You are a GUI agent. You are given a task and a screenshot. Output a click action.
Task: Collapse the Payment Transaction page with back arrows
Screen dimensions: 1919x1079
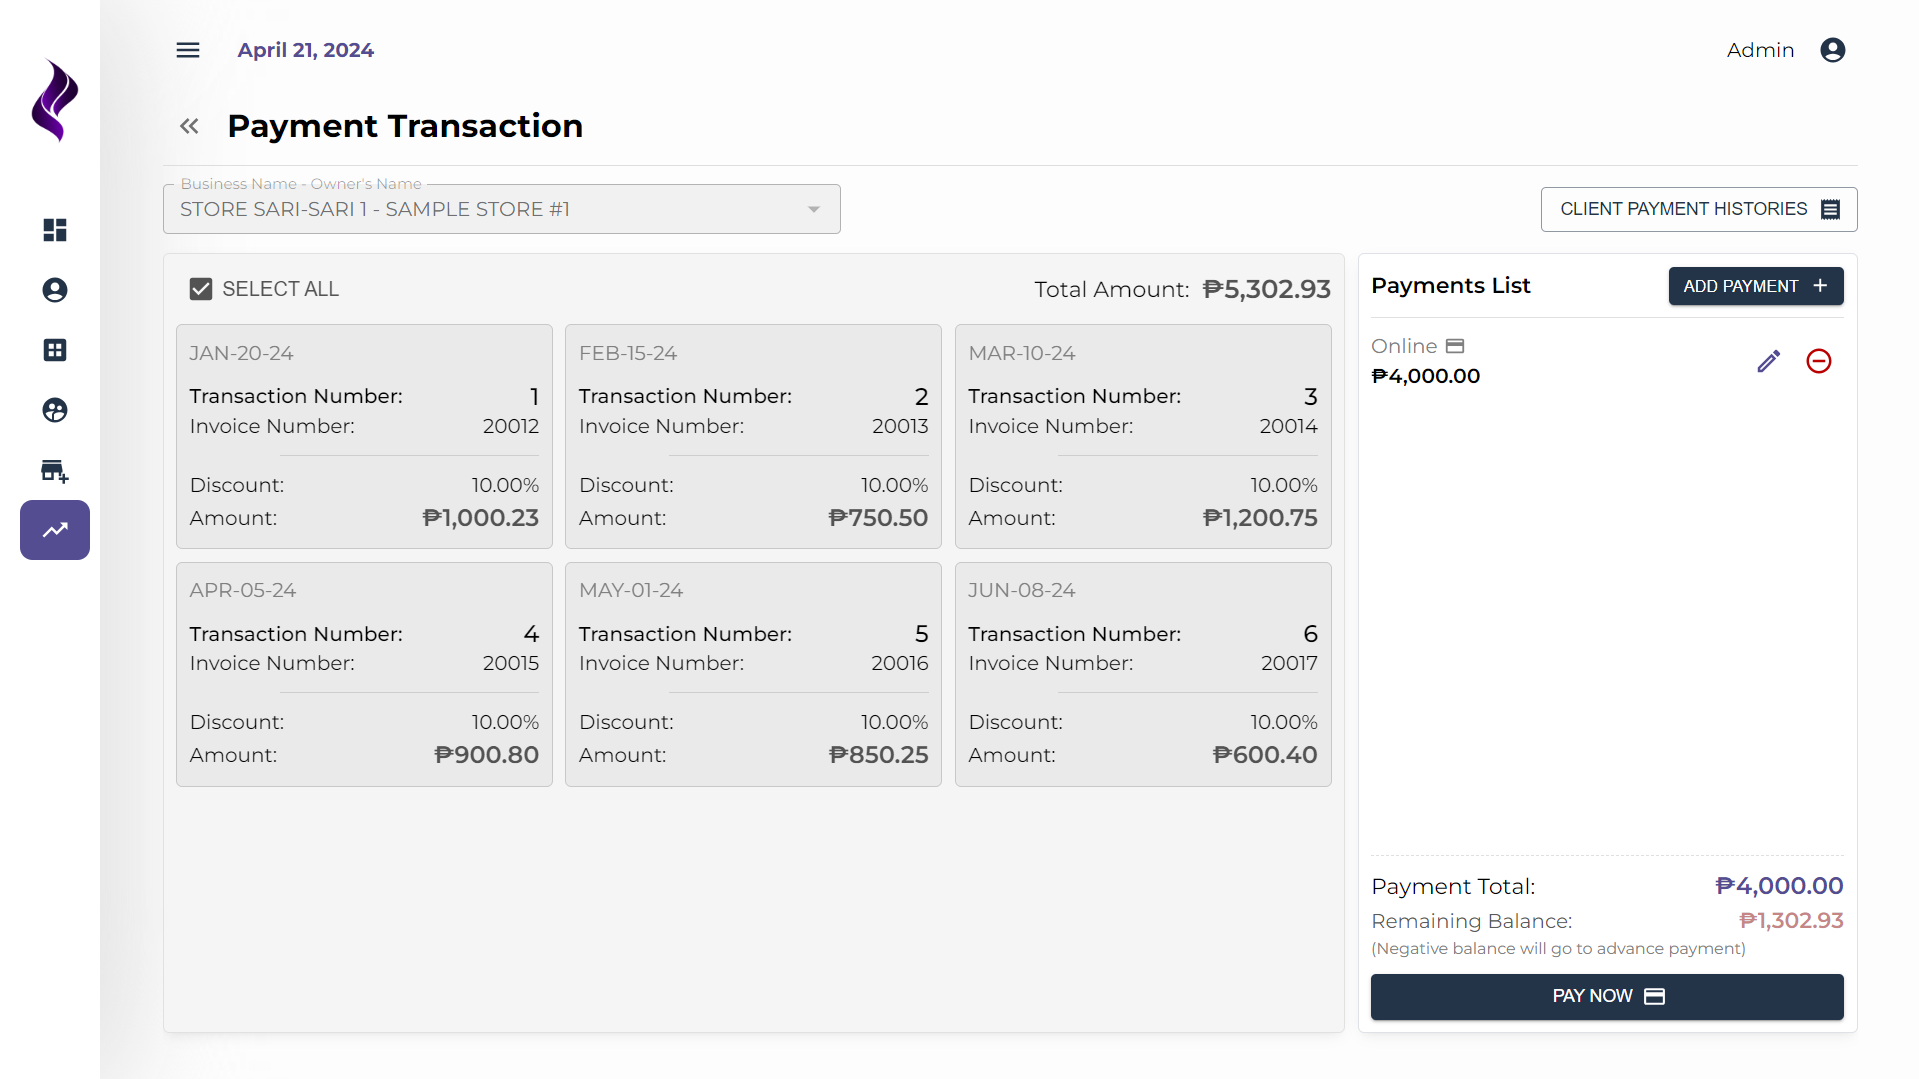pyautogui.click(x=189, y=125)
